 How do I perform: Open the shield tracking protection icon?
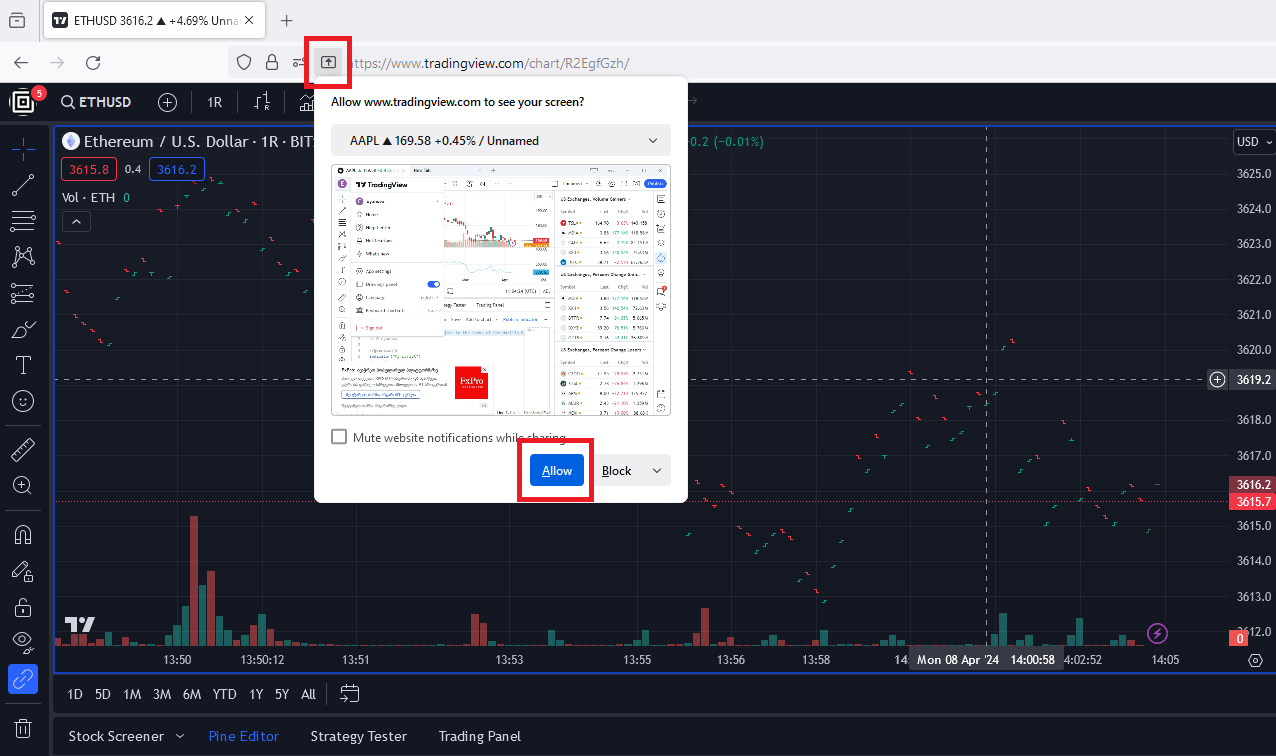(244, 62)
